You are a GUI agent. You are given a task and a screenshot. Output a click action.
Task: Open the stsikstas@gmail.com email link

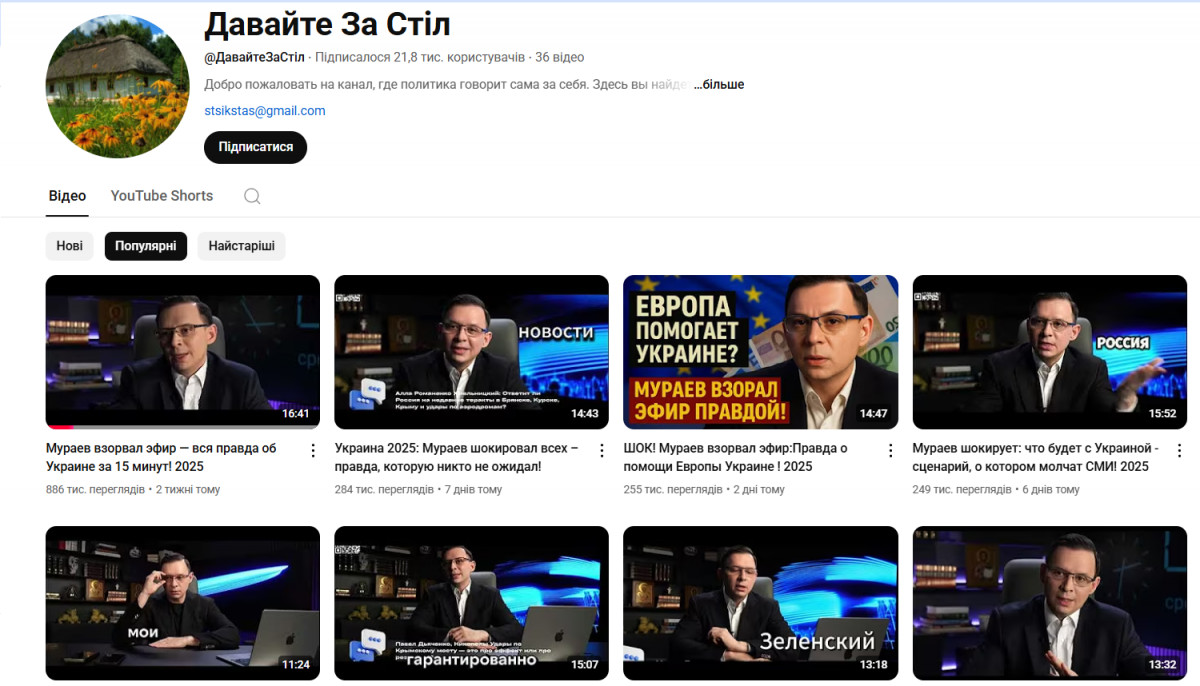pyautogui.click(x=265, y=111)
